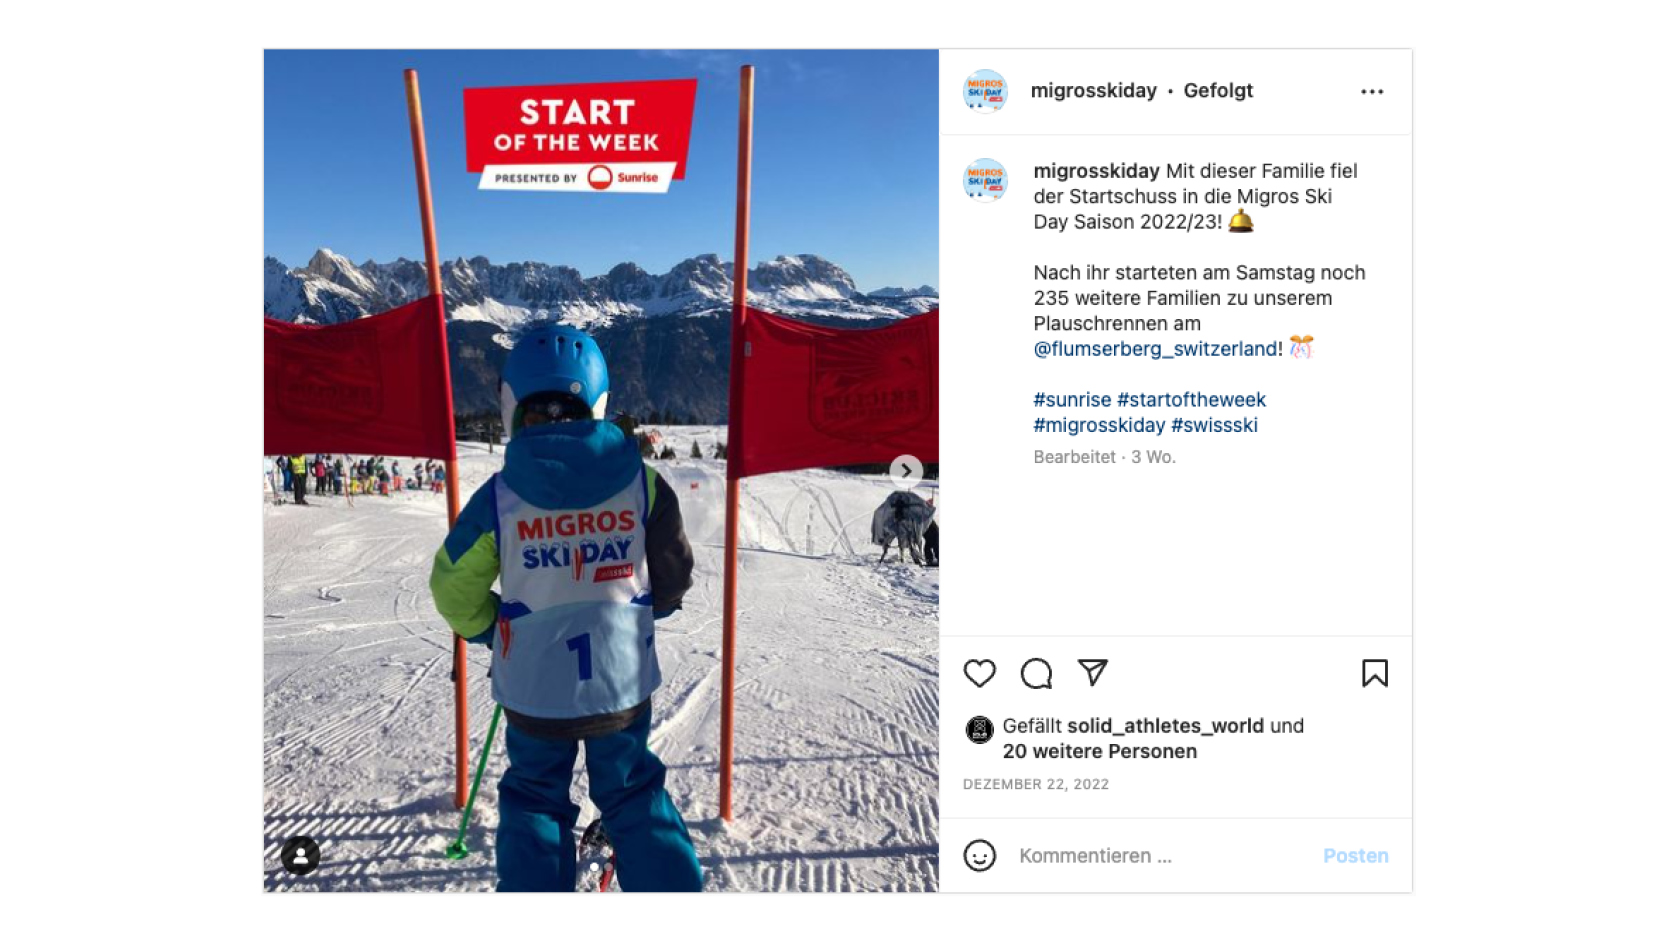Open the migrosskiday profile picture in the header
The width and height of the screenshot is (1680, 945).
pyautogui.click(x=985, y=91)
